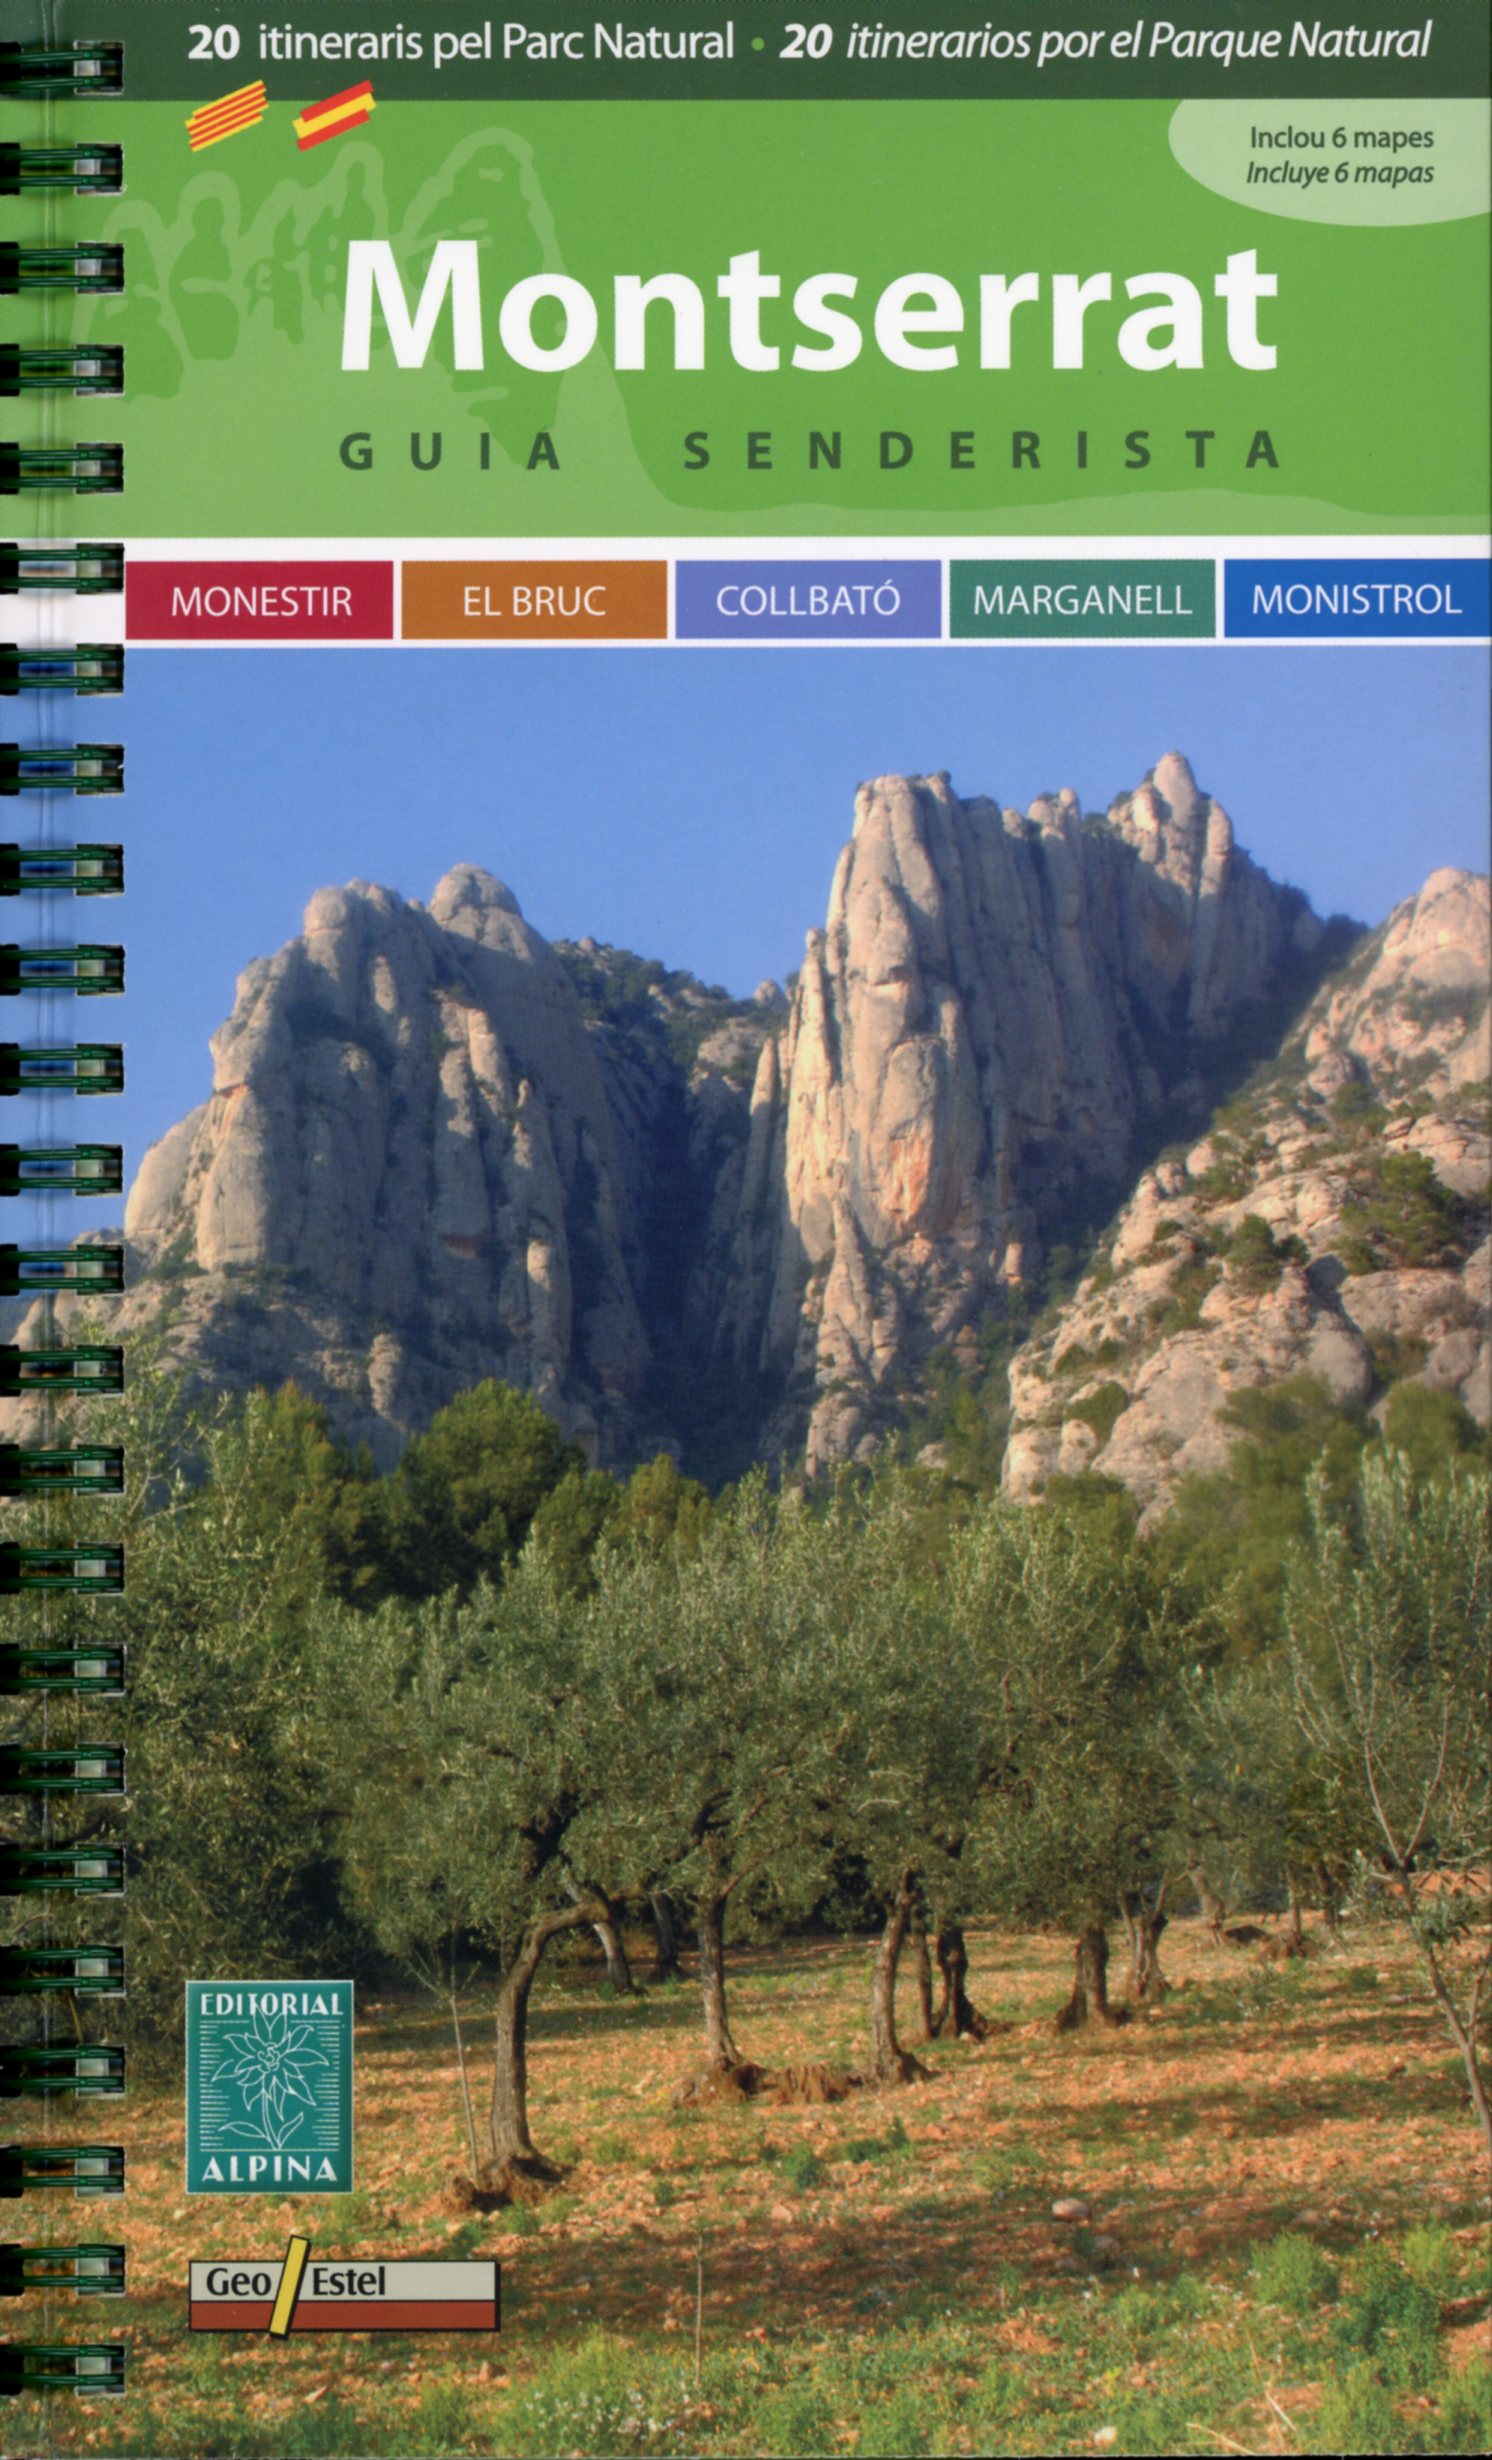Click the rounded rock massif on left
The image size is (1492, 2460).
[x=400, y=1100]
